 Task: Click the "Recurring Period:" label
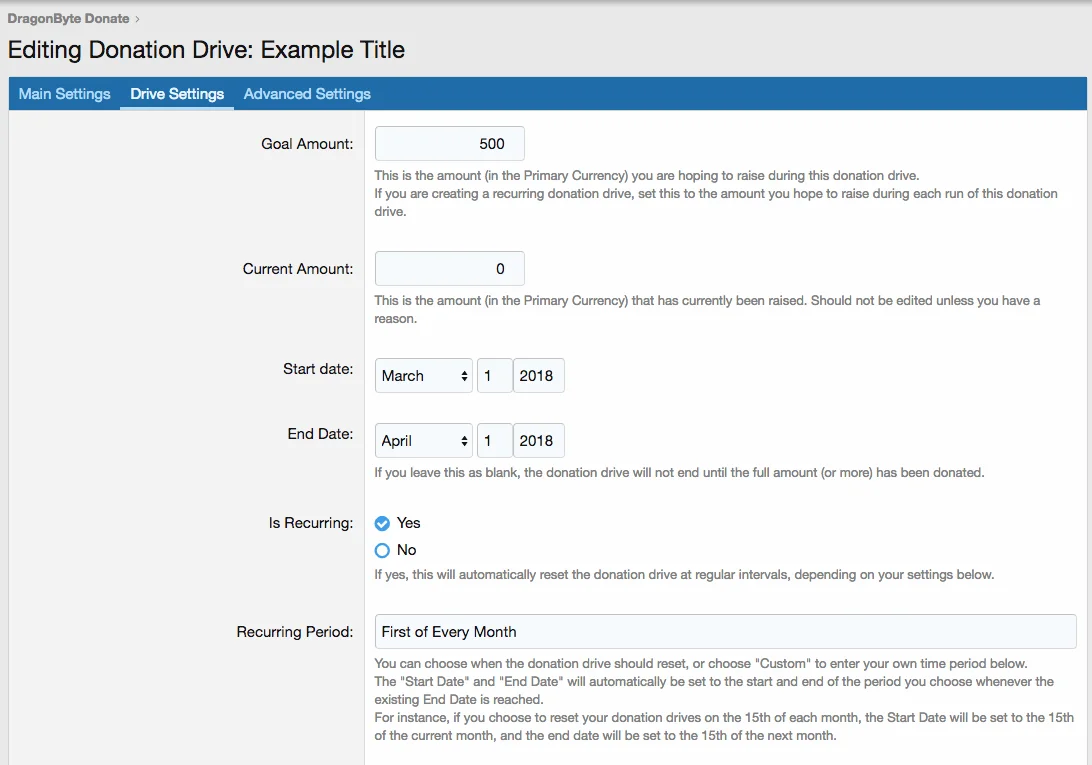[x=294, y=632]
